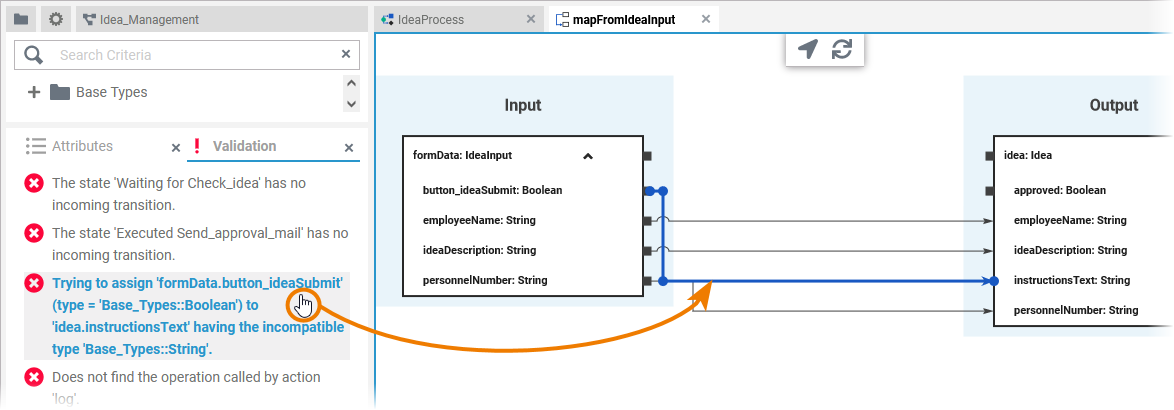The image size is (1174, 410).
Task: Collapse the formData: IdeaInput node
Action: pos(588,156)
